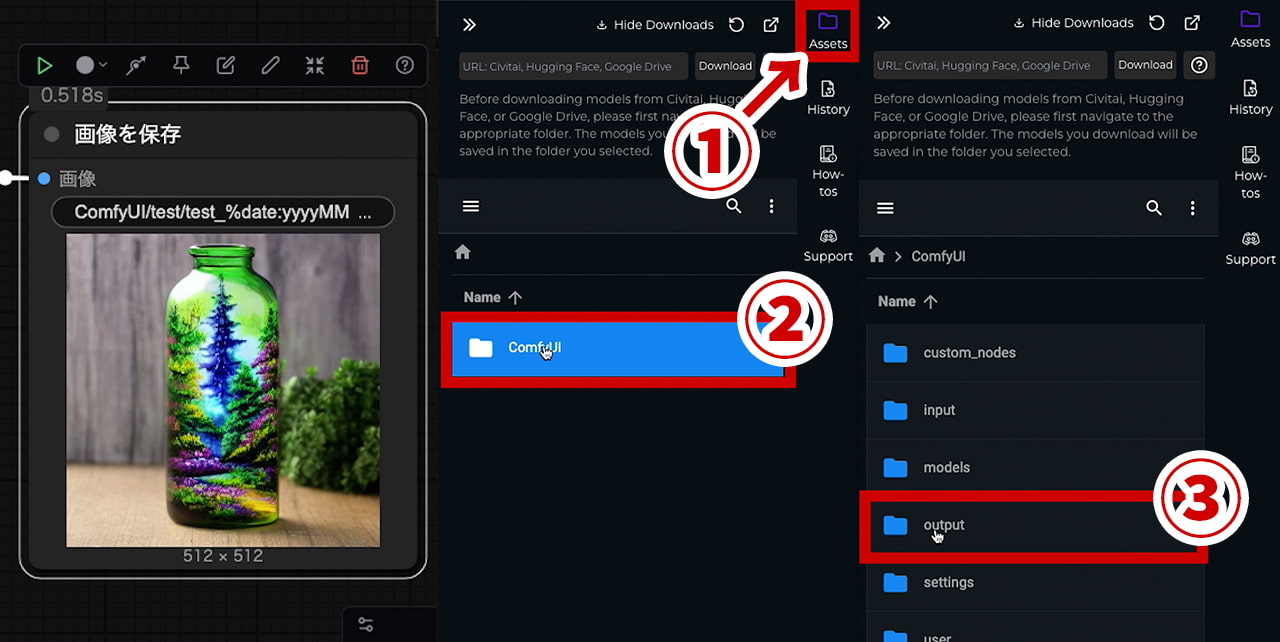The height and width of the screenshot is (642, 1280).
Task: Pin the node using the pushpin icon
Action: coord(181,66)
